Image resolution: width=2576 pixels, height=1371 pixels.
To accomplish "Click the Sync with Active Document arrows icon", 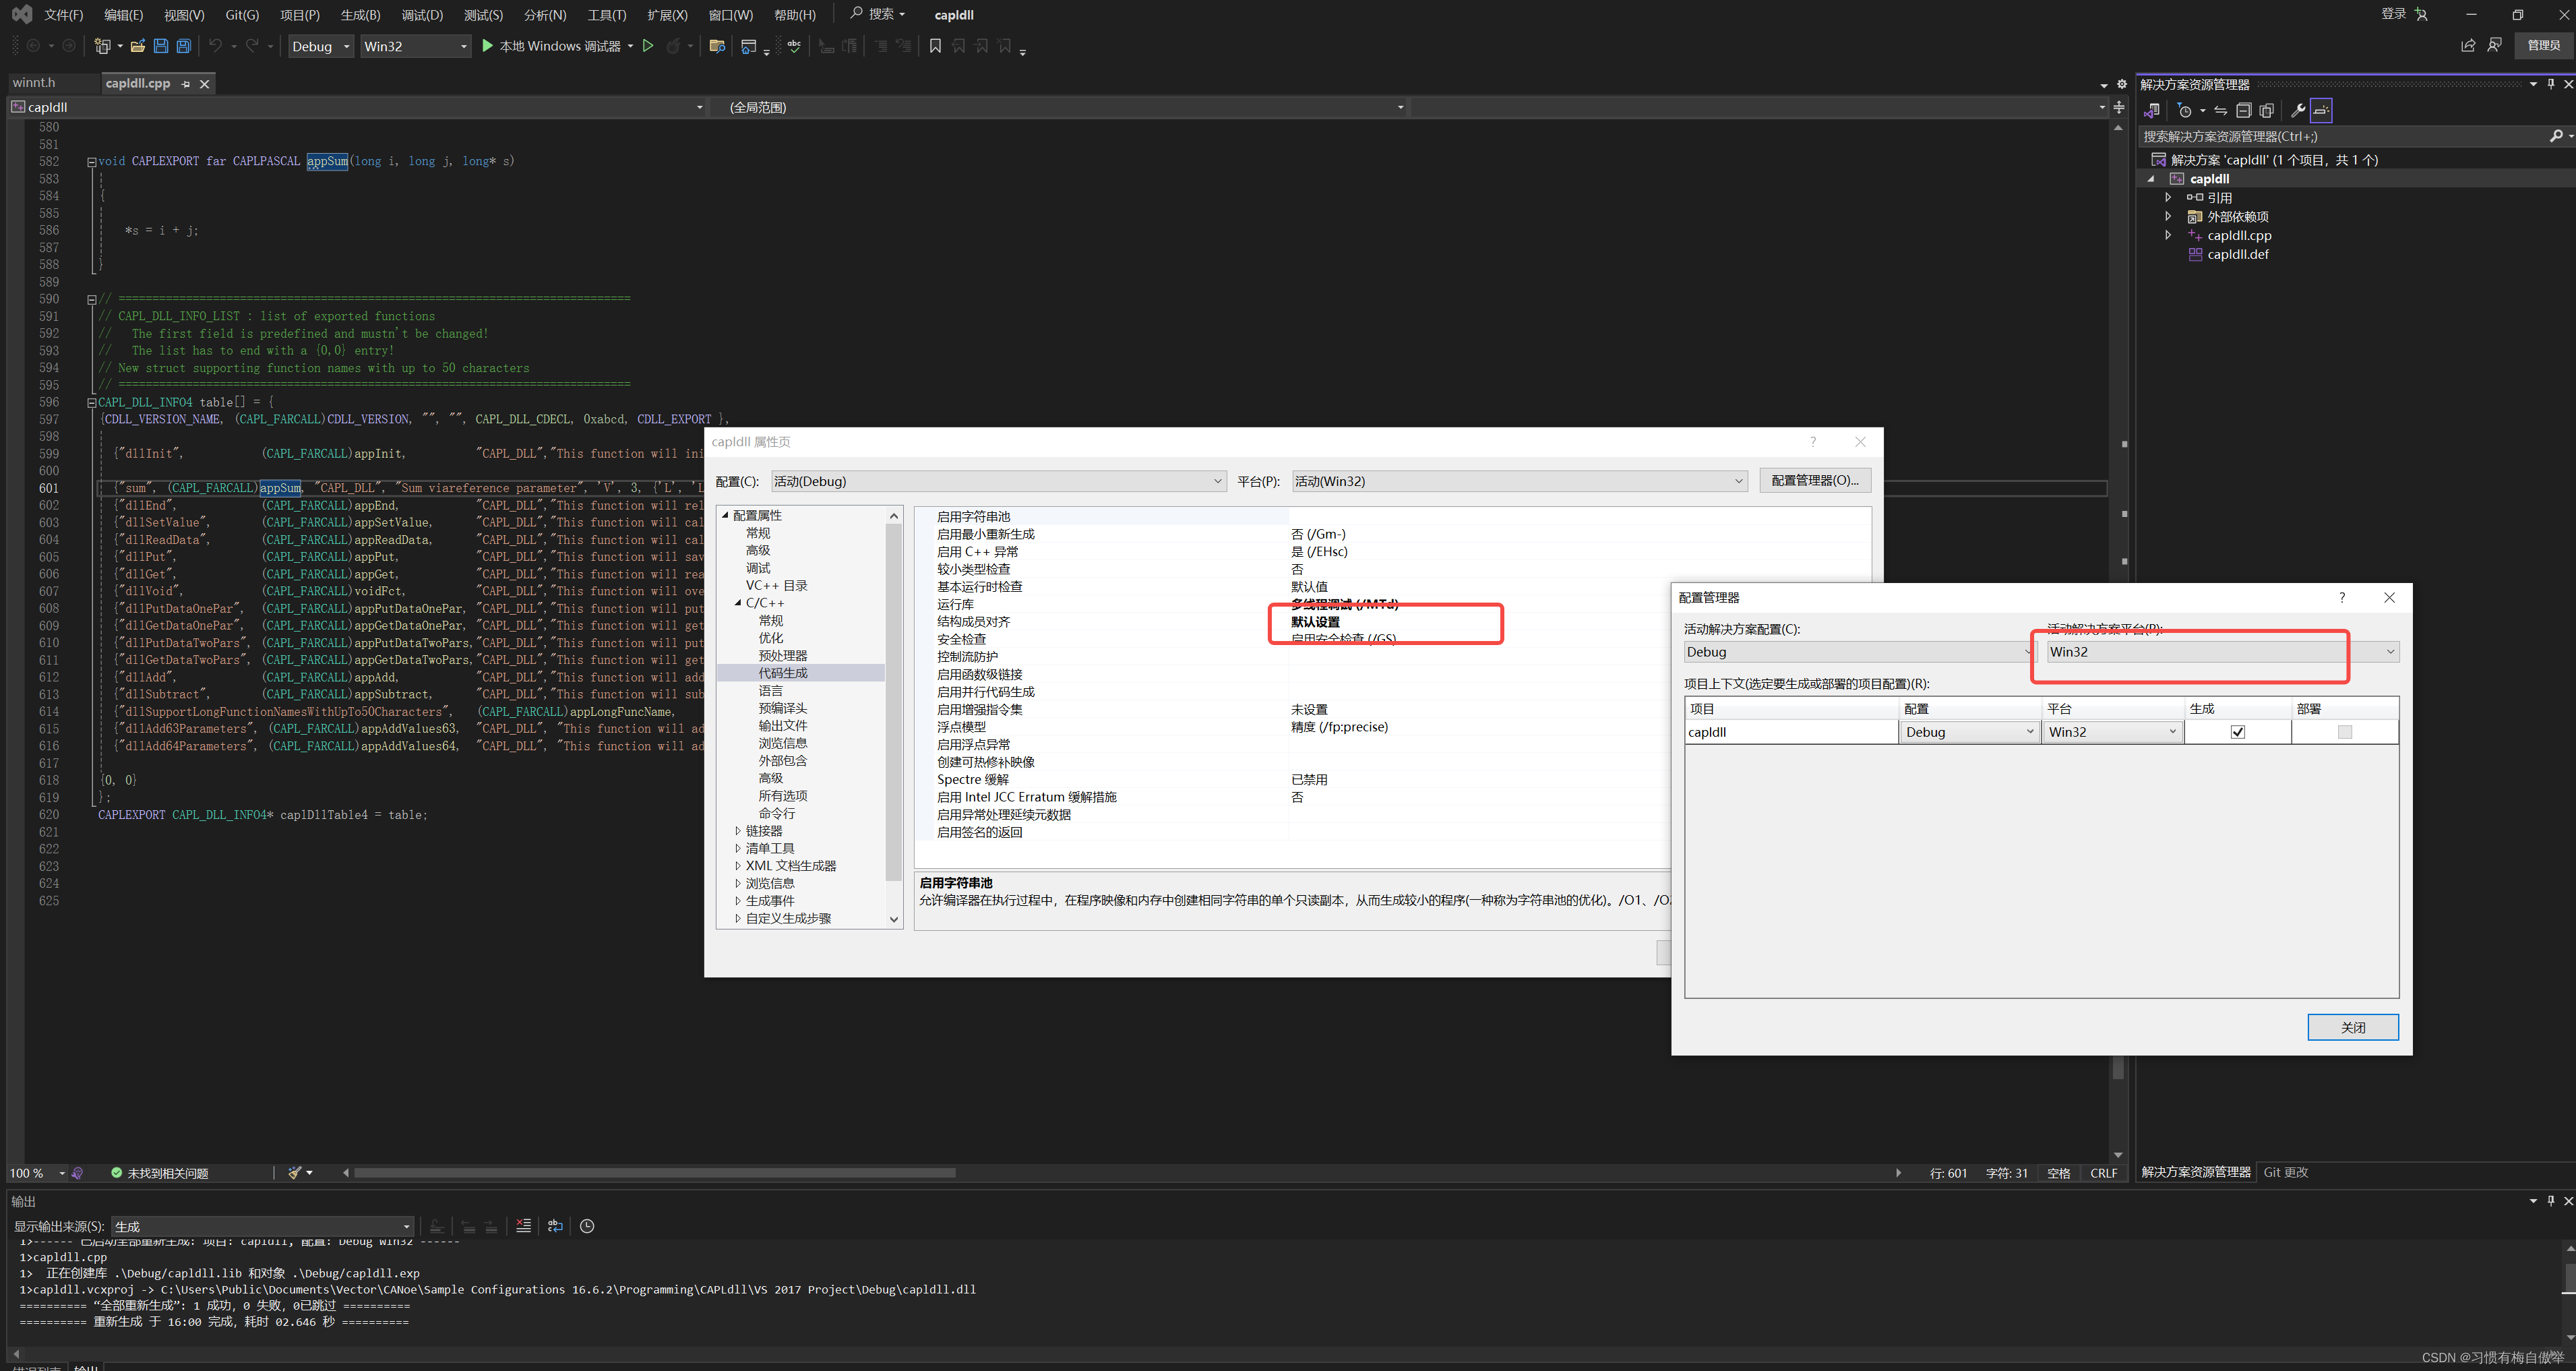I will point(2221,110).
